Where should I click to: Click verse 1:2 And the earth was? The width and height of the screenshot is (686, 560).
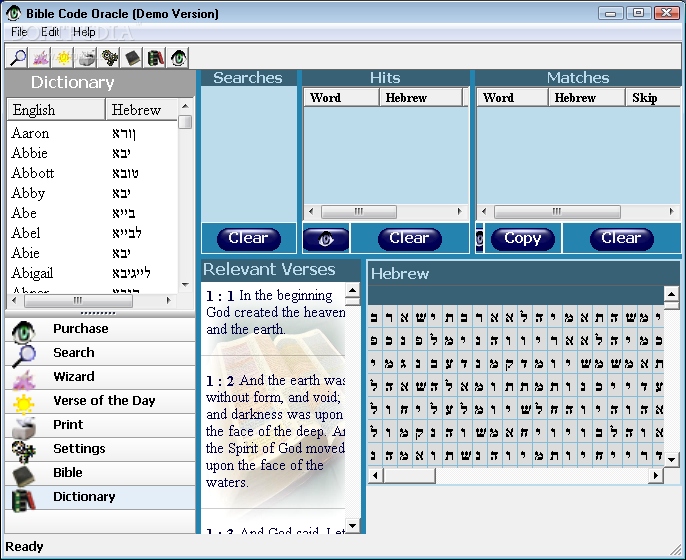click(276, 431)
